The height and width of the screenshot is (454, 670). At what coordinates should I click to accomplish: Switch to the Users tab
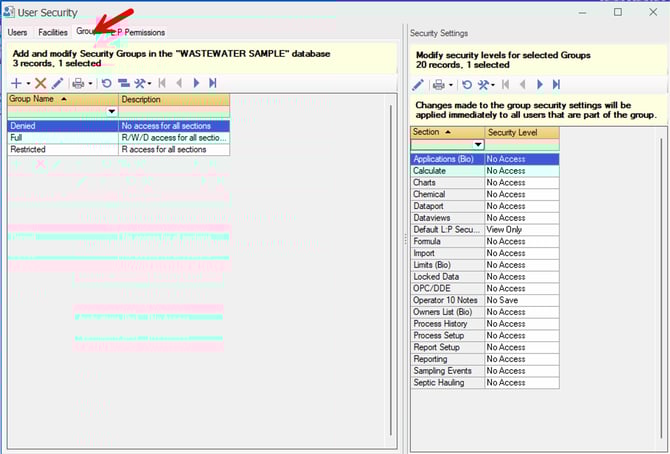pyautogui.click(x=18, y=32)
